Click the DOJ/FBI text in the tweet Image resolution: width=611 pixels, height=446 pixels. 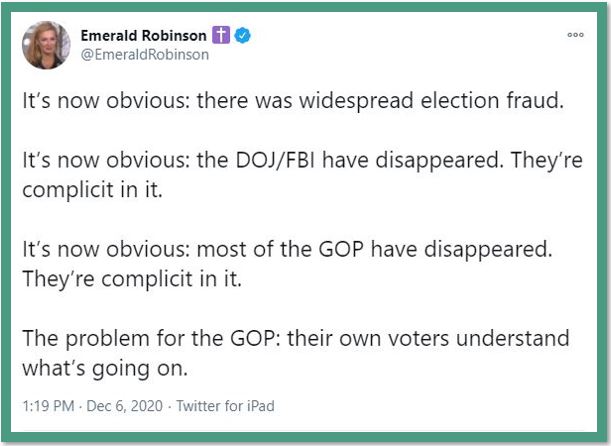point(275,160)
